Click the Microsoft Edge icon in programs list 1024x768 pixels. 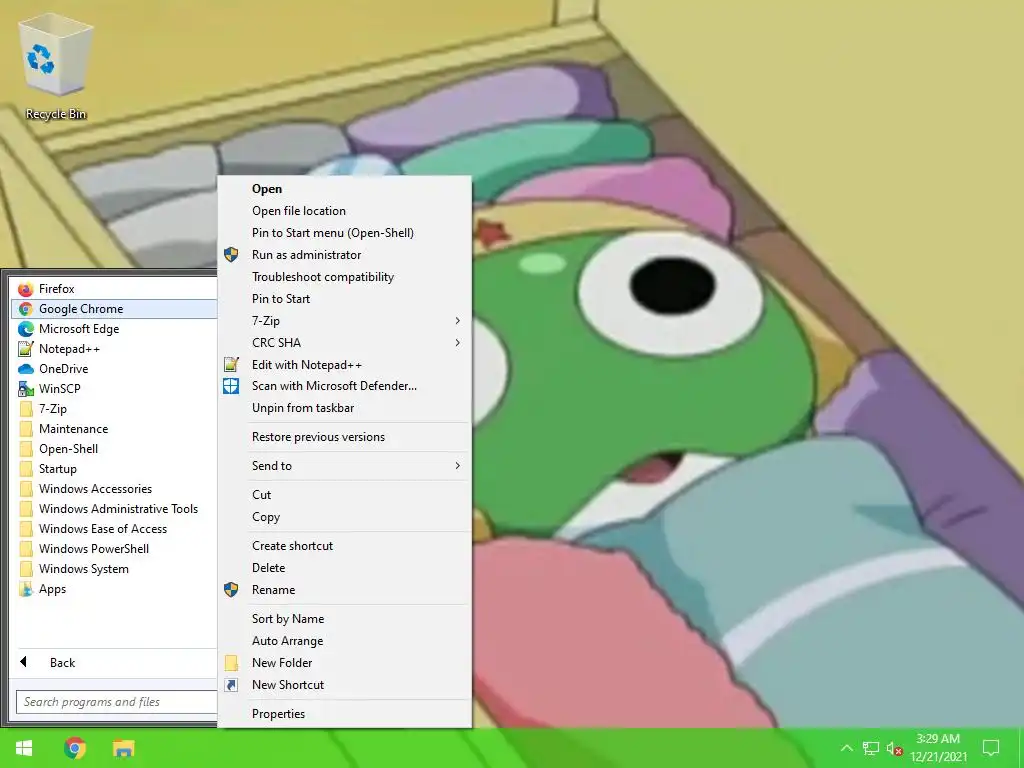(25, 329)
